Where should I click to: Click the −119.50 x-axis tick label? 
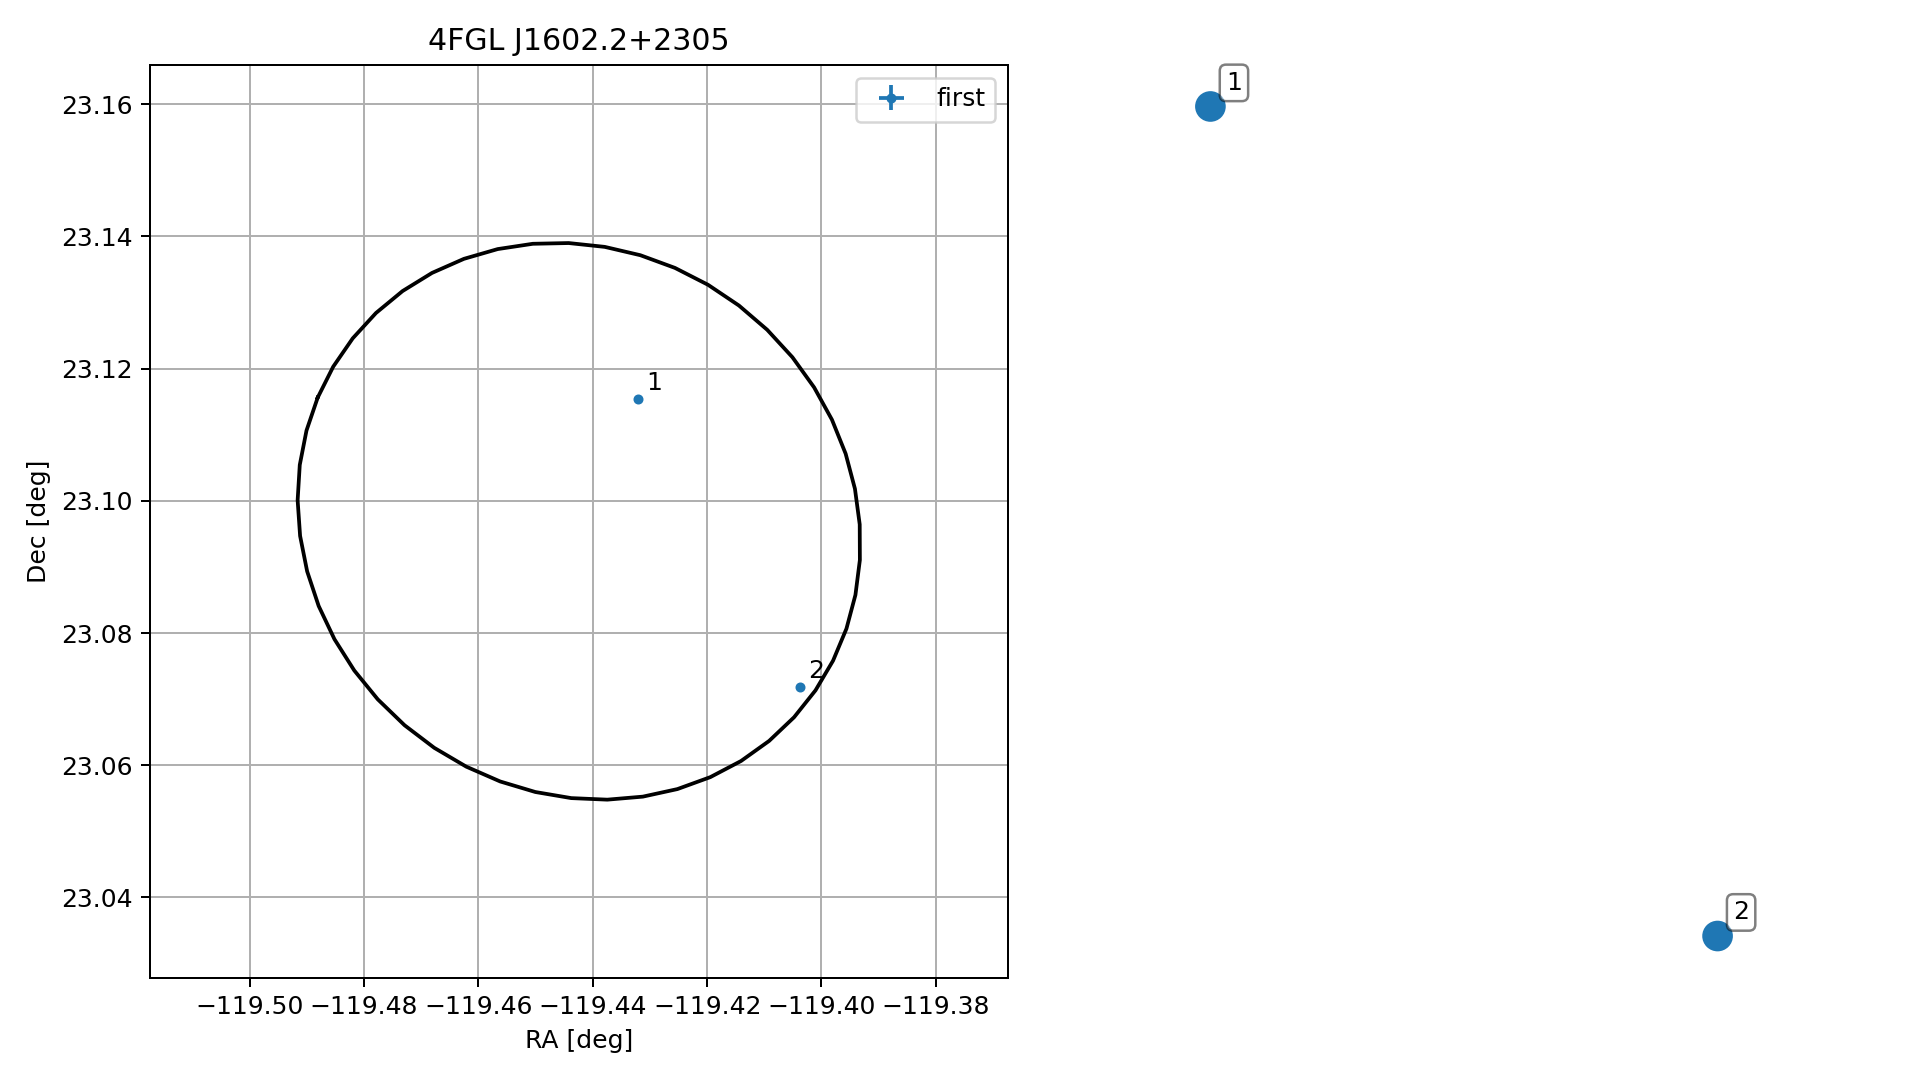250,1006
